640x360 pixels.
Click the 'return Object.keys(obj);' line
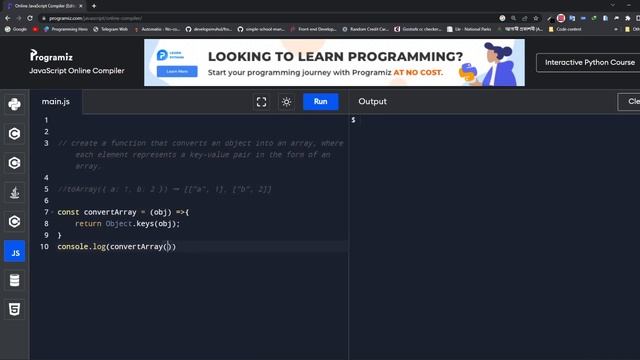tap(127, 224)
